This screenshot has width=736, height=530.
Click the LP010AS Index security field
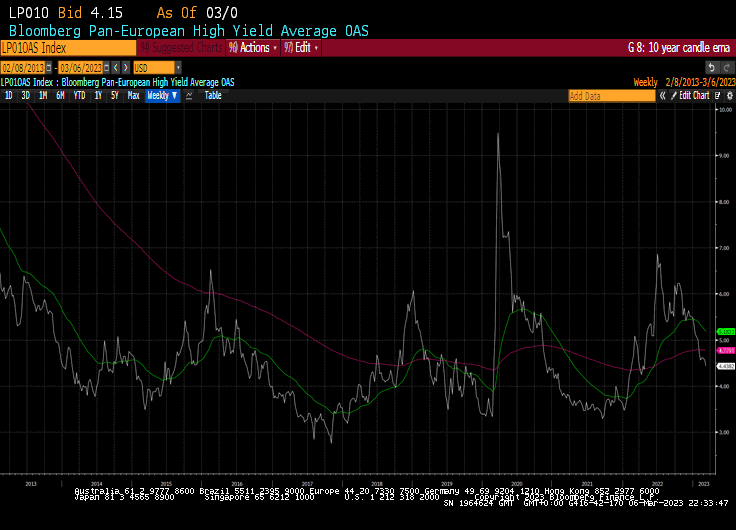tap(69, 48)
